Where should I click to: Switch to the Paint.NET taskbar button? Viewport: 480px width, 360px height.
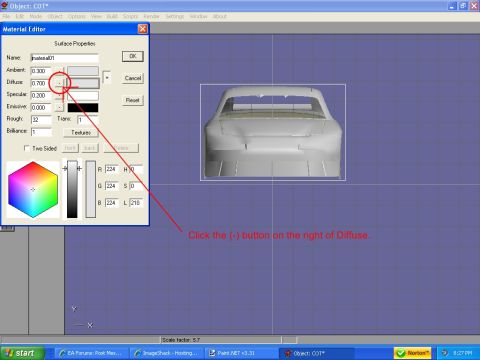tap(240, 353)
